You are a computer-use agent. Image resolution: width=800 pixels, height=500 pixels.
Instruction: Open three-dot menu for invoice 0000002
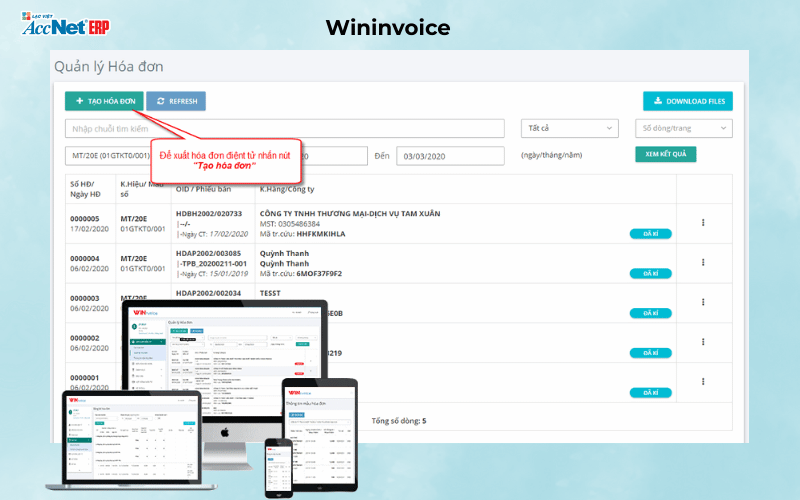point(703,342)
